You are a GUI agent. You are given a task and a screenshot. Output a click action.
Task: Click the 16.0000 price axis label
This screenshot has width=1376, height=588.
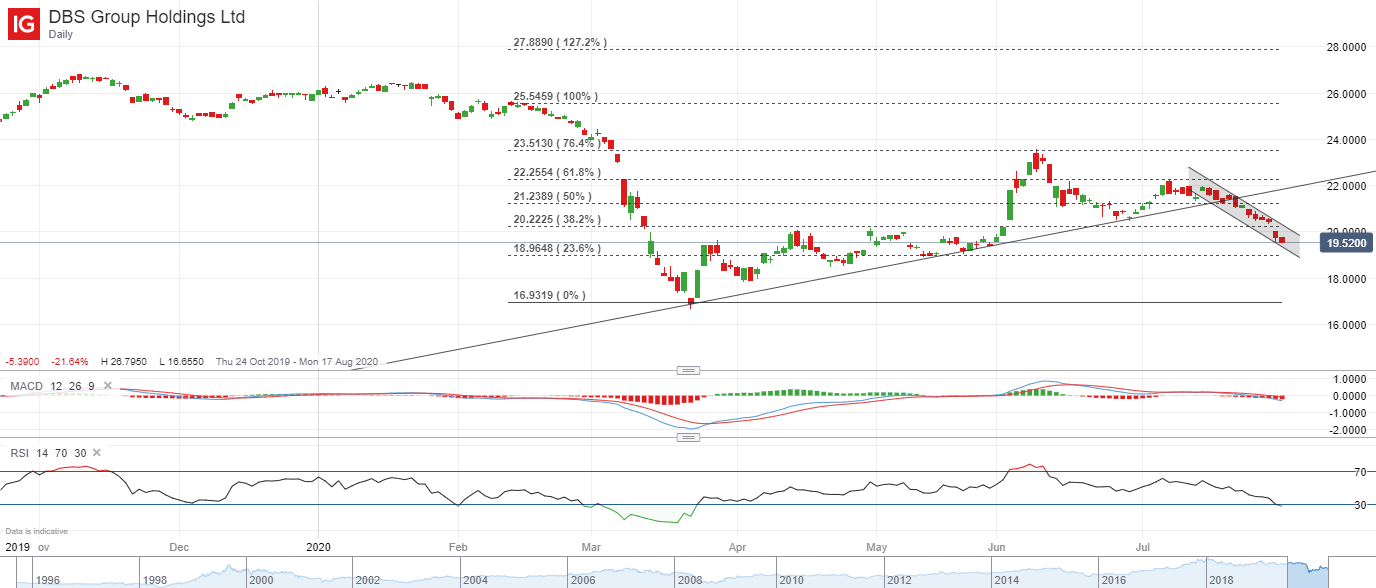point(1347,325)
